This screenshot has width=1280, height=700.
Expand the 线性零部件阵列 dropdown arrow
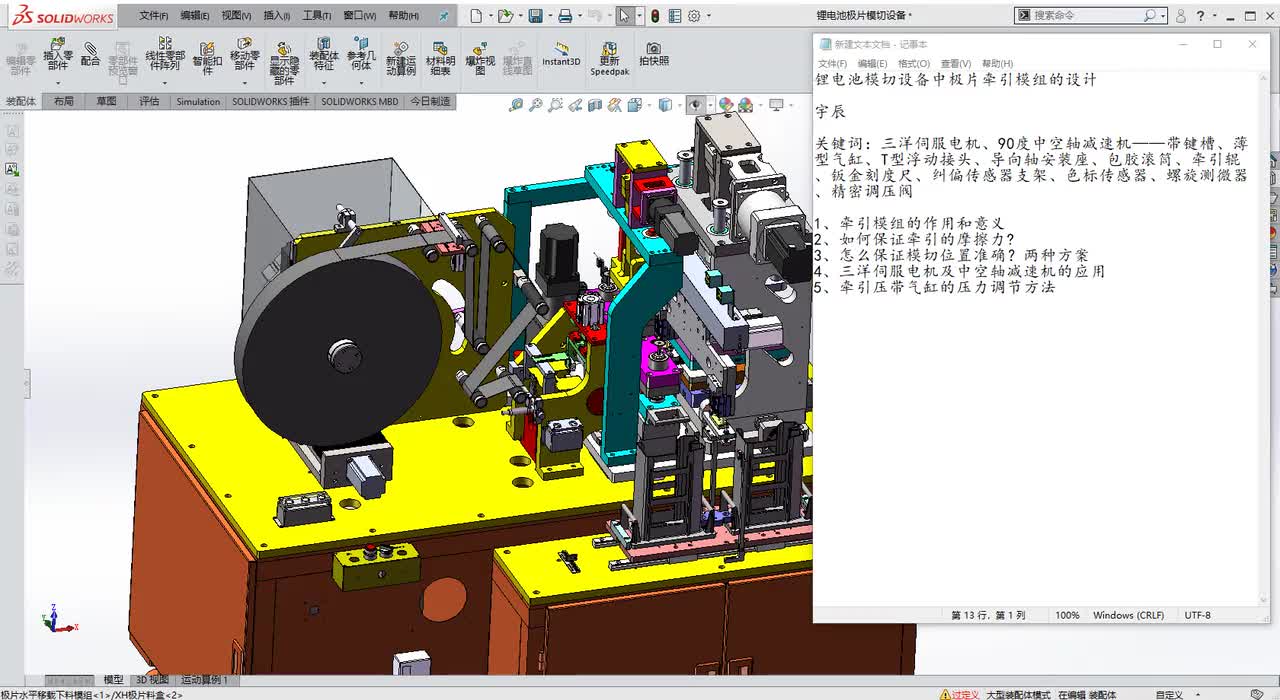point(165,83)
